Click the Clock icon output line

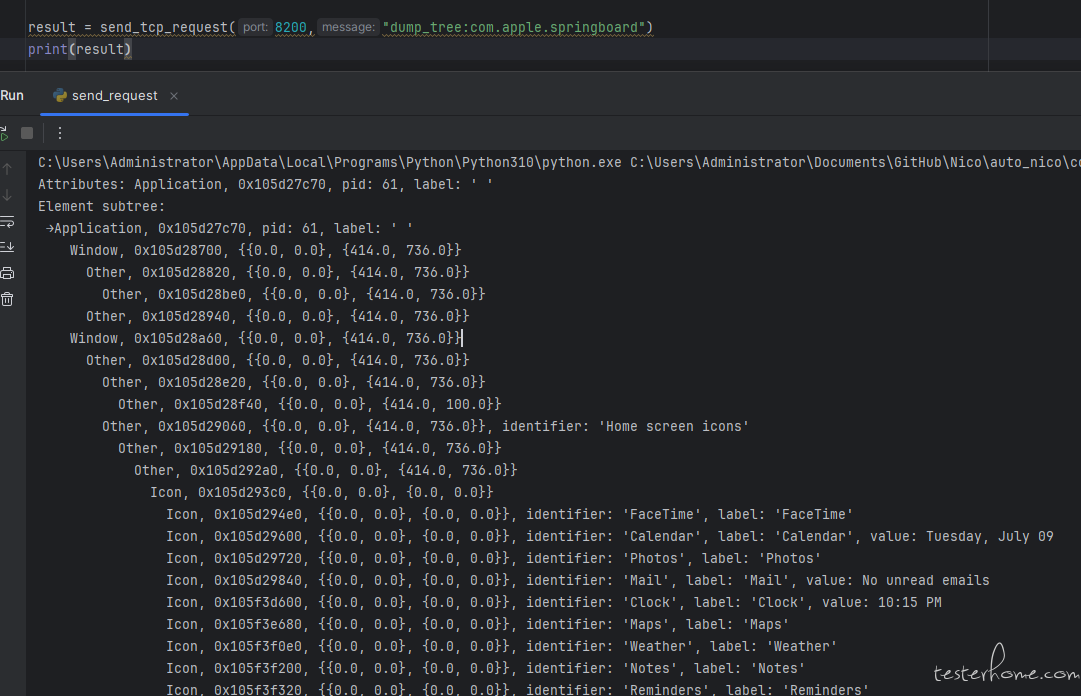554,604
